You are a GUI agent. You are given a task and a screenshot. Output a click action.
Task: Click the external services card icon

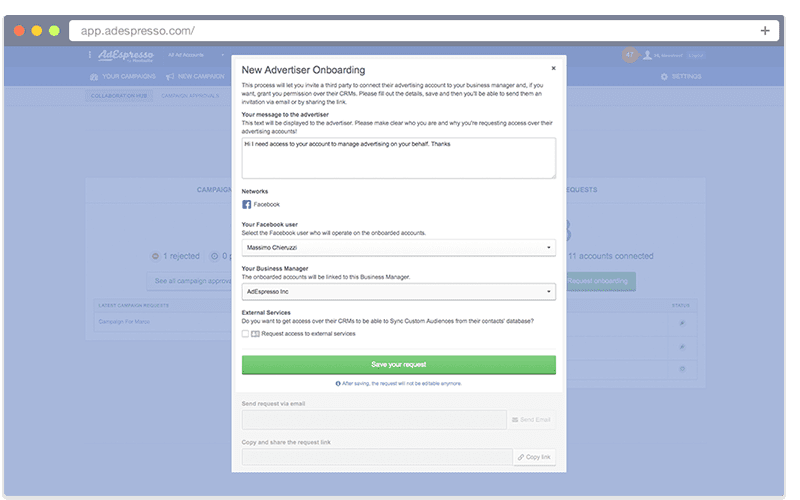point(255,334)
